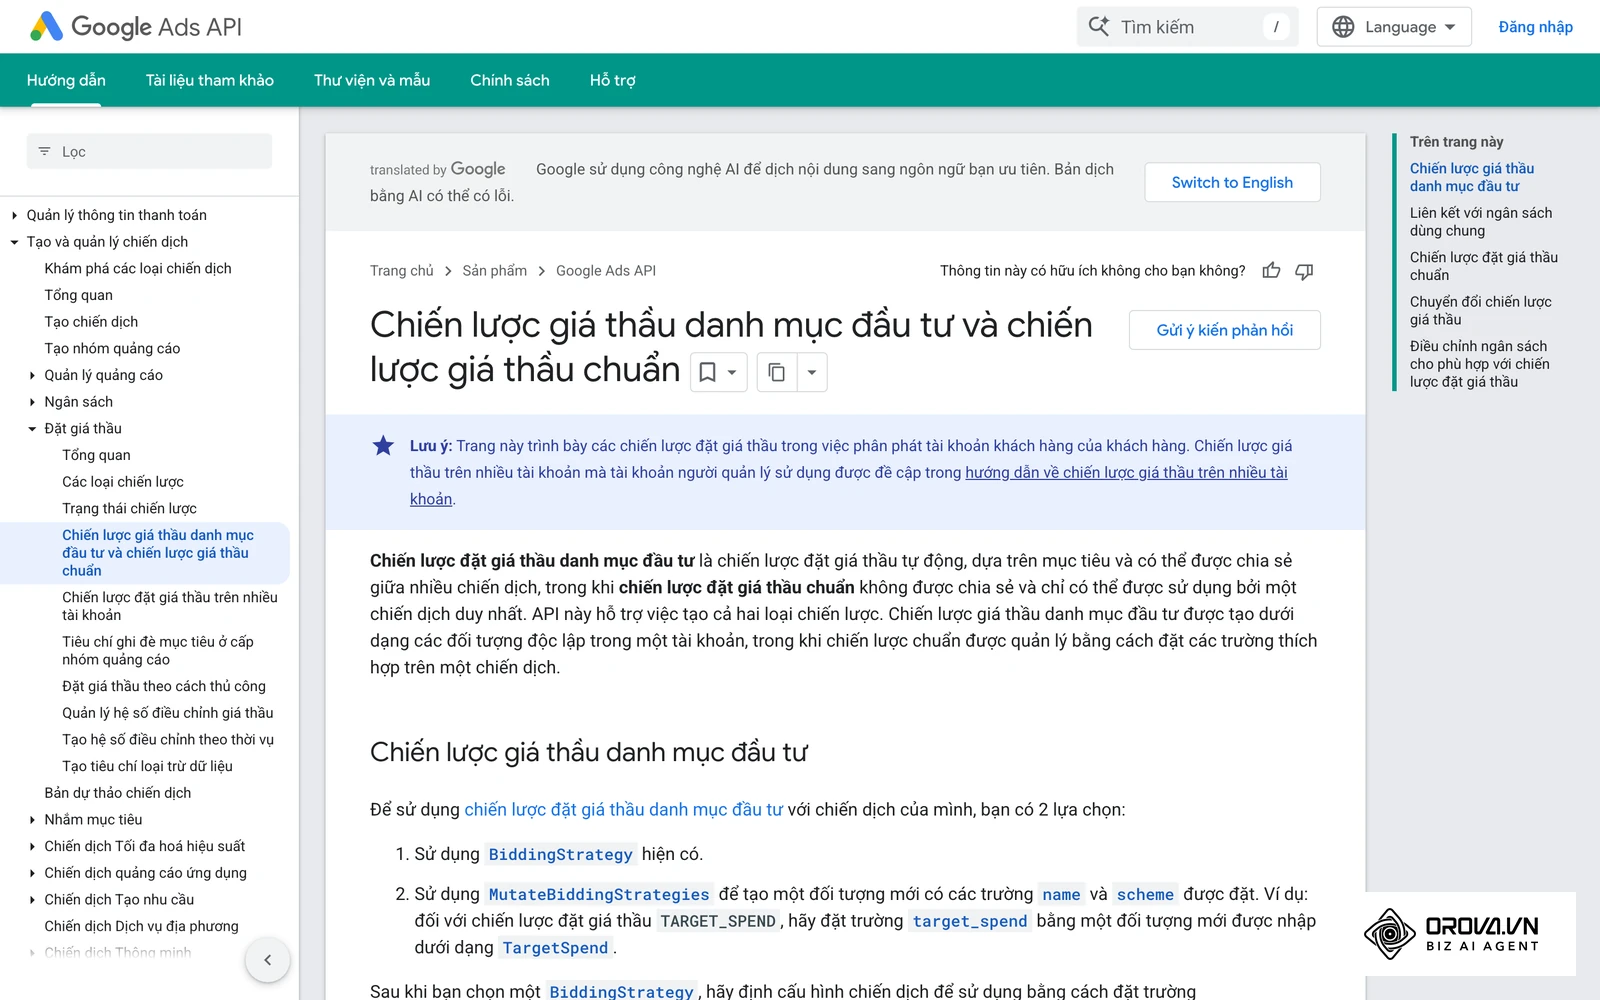Click the copy page icon

click(x=776, y=372)
